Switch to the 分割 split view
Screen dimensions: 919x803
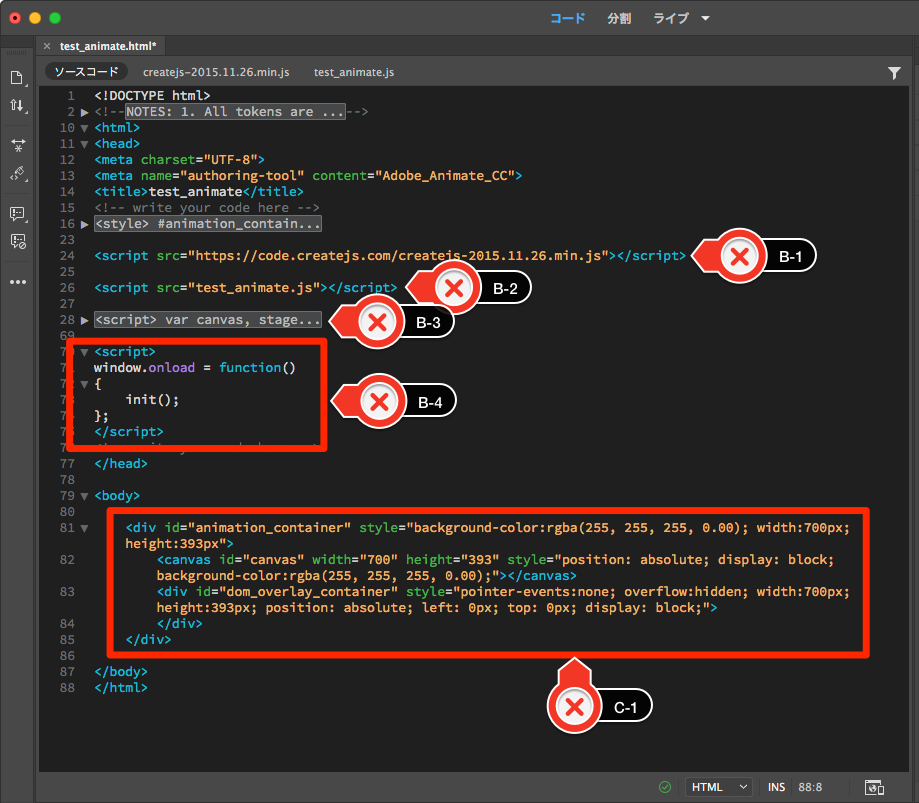click(619, 18)
